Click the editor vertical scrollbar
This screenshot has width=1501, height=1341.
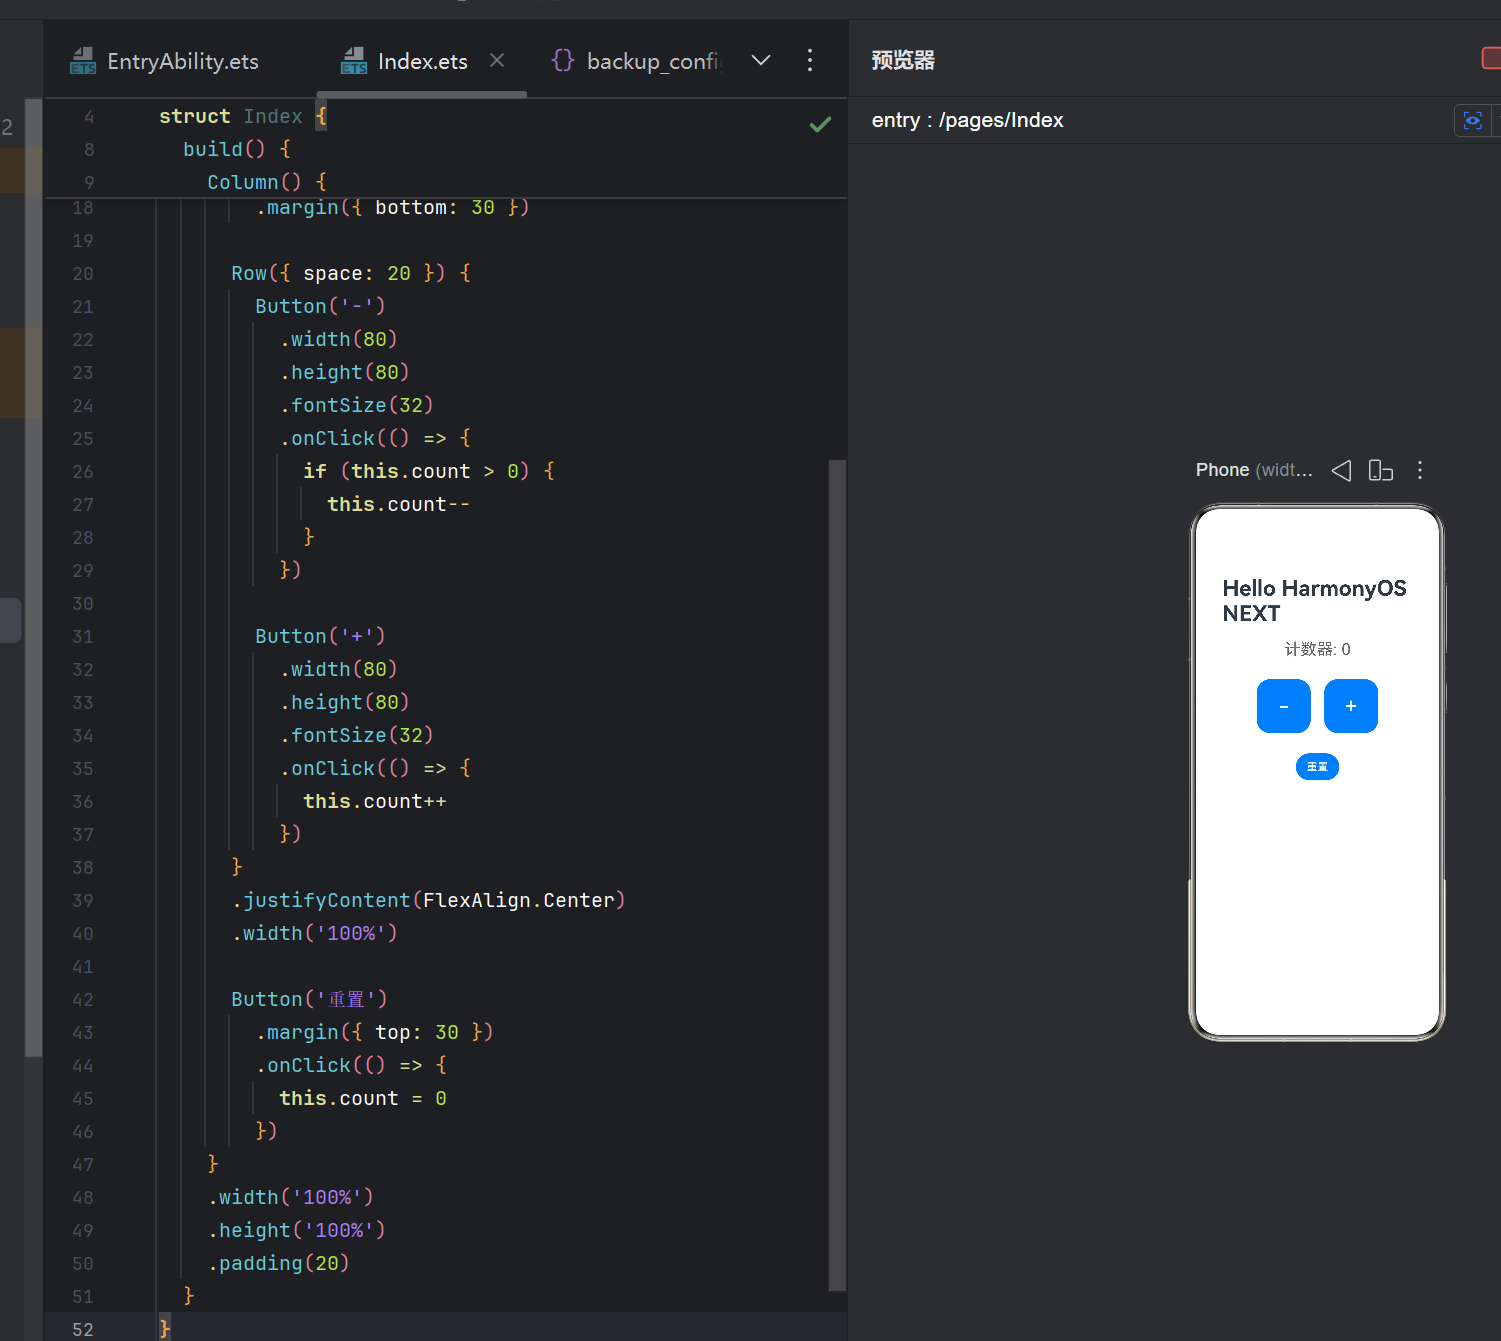837,875
